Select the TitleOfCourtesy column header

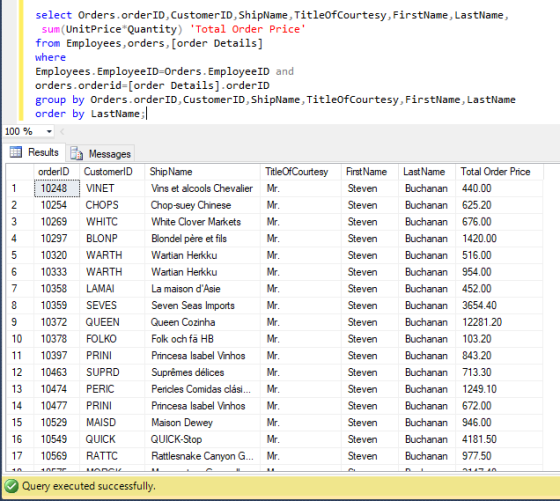click(301, 172)
